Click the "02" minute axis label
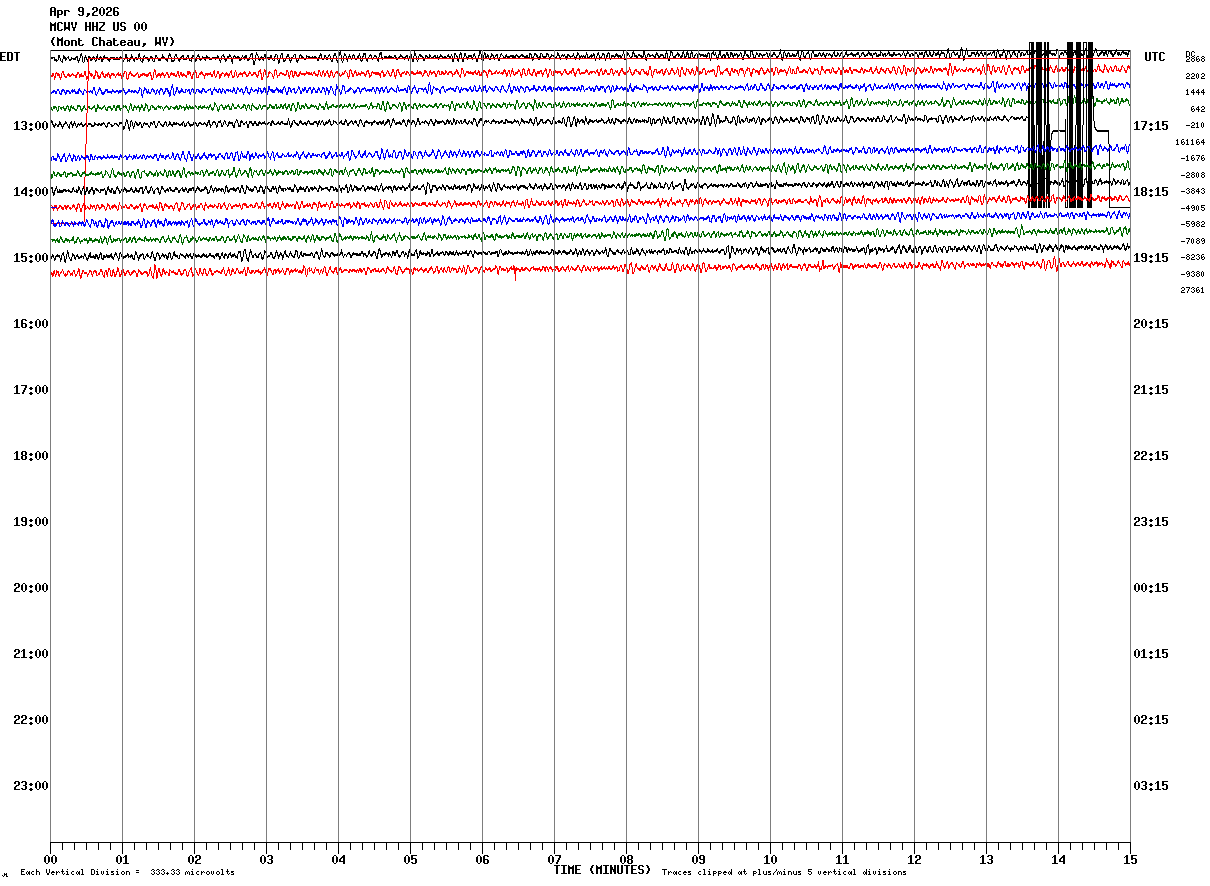 194,860
